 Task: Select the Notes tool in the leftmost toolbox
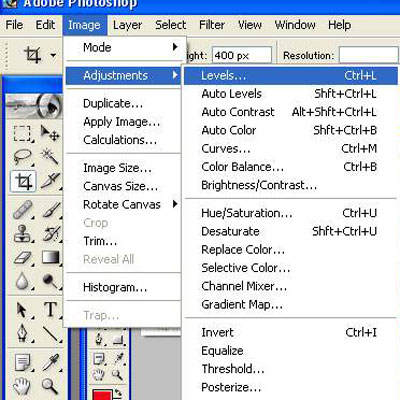pos(23,363)
